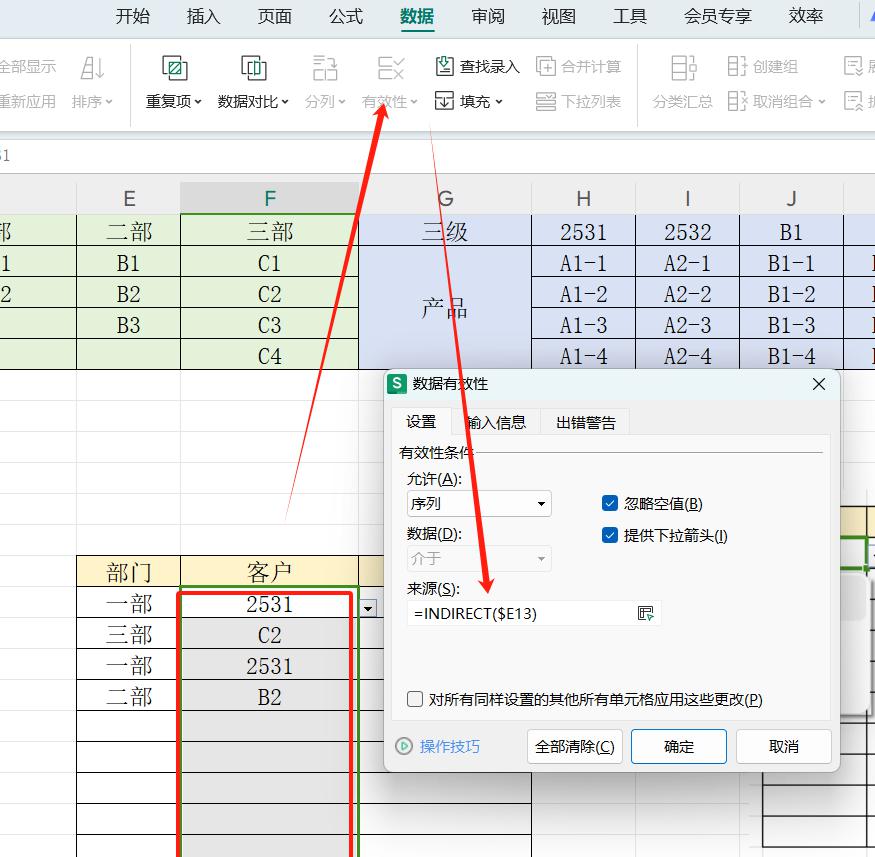Select column H header
The width and height of the screenshot is (875, 857).
(x=584, y=198)
